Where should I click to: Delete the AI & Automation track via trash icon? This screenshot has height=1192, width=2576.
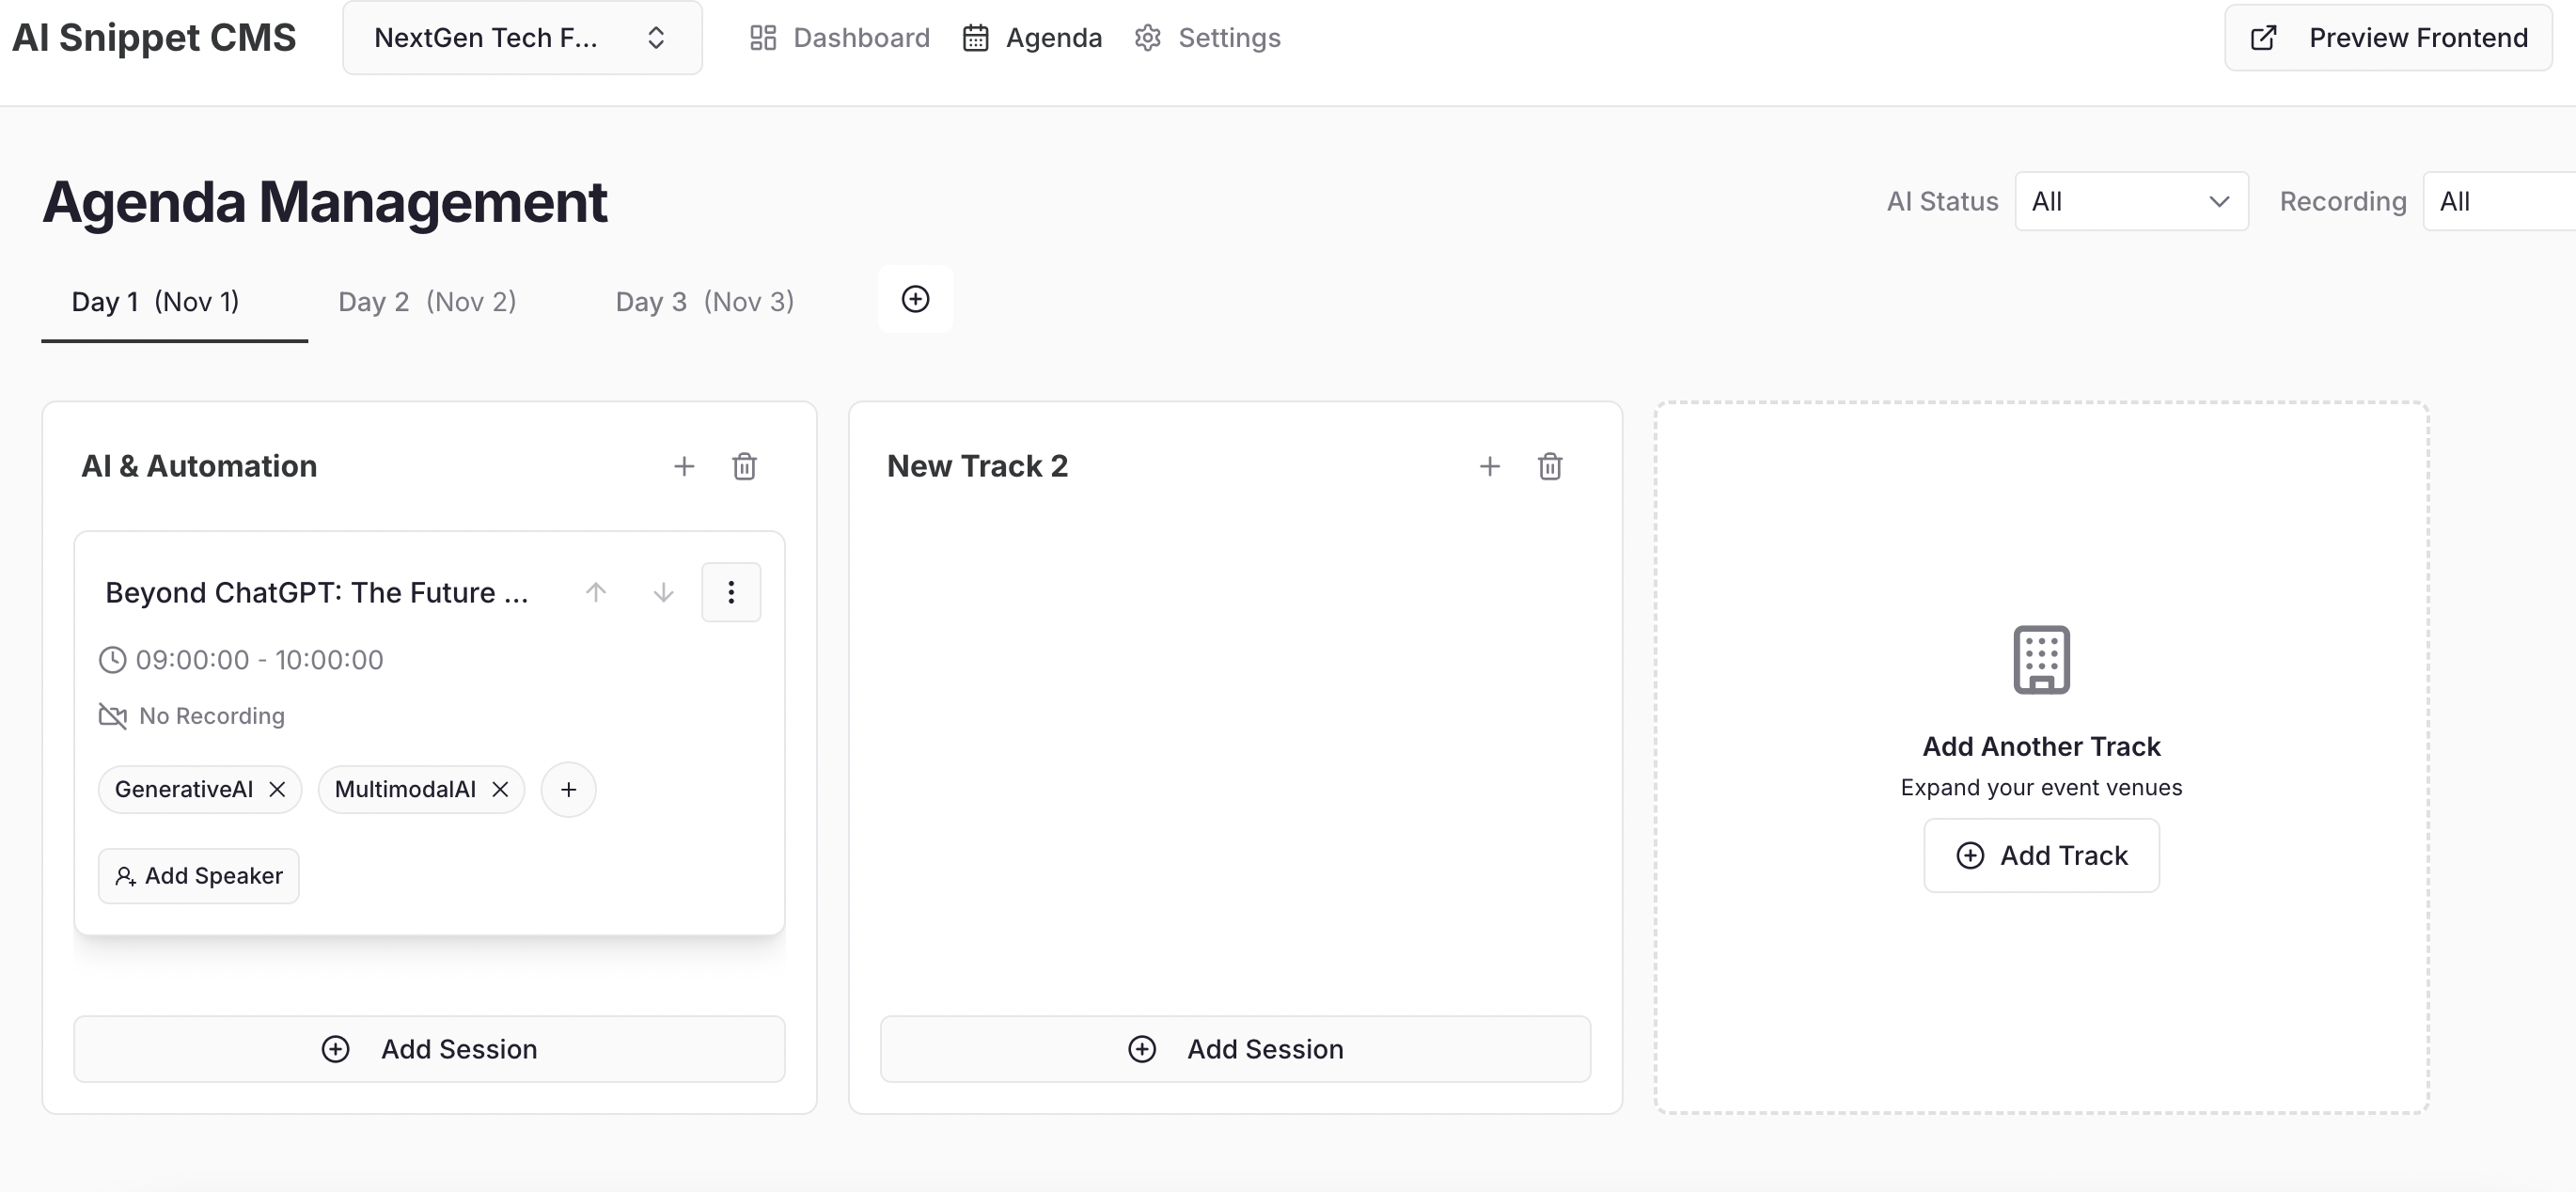pyautogui.click(x=744, y=466)
